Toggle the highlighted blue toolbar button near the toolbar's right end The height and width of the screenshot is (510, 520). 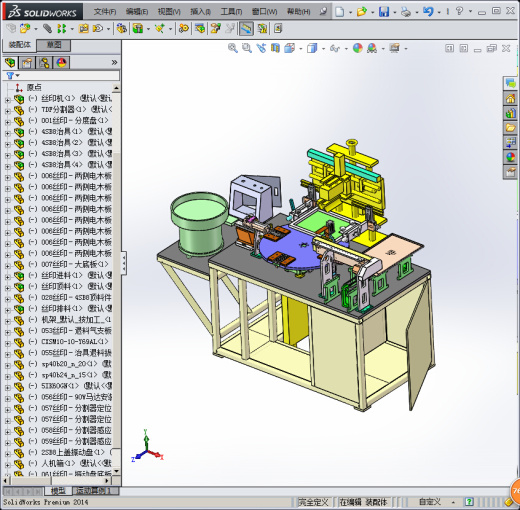(x=246, y=29)
